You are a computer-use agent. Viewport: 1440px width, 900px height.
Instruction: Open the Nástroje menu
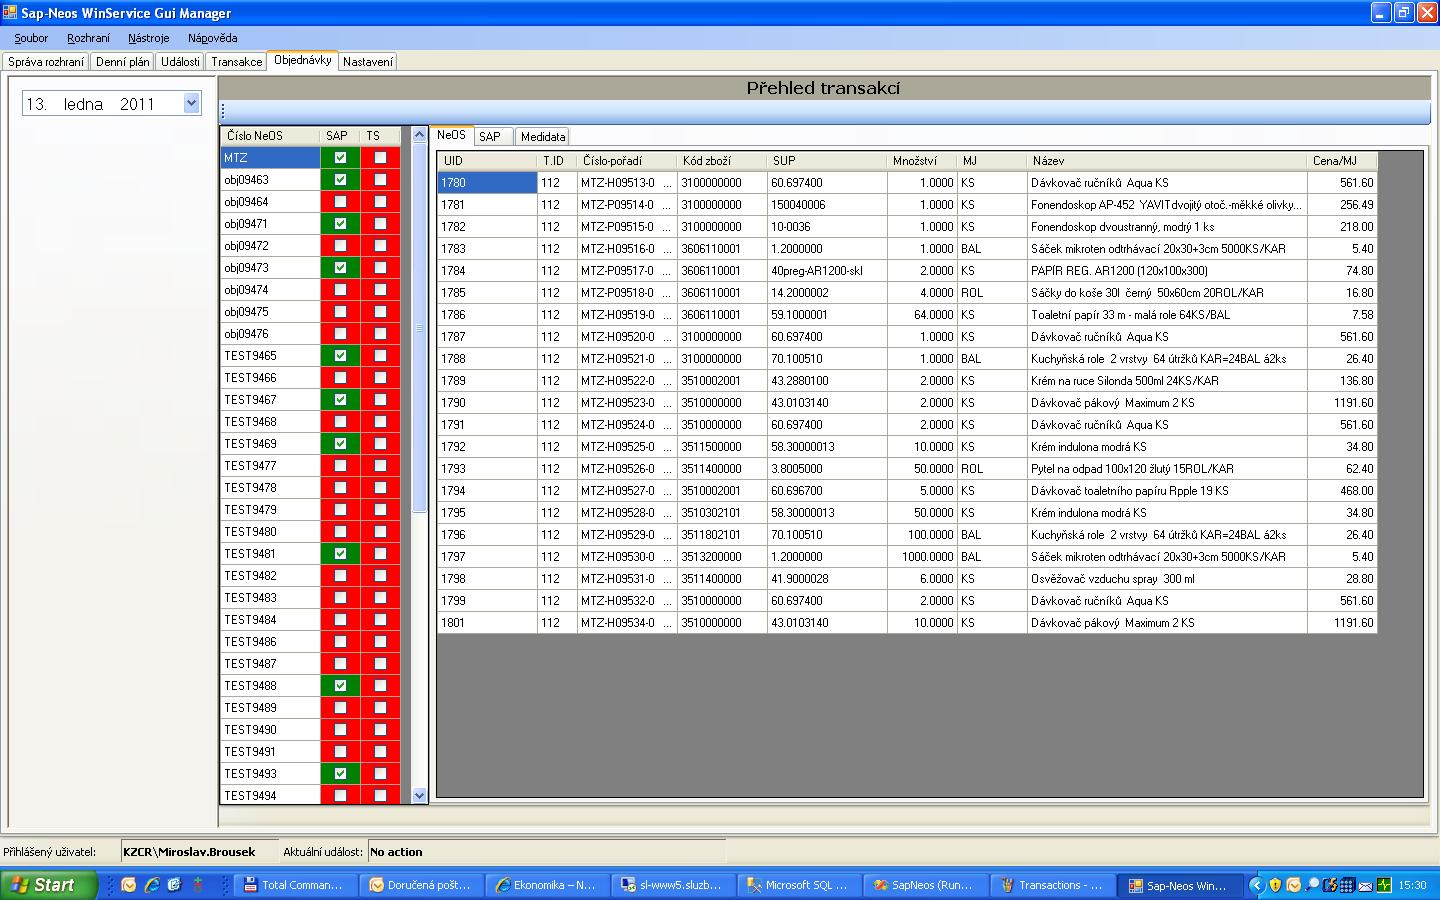click(148, 38)
